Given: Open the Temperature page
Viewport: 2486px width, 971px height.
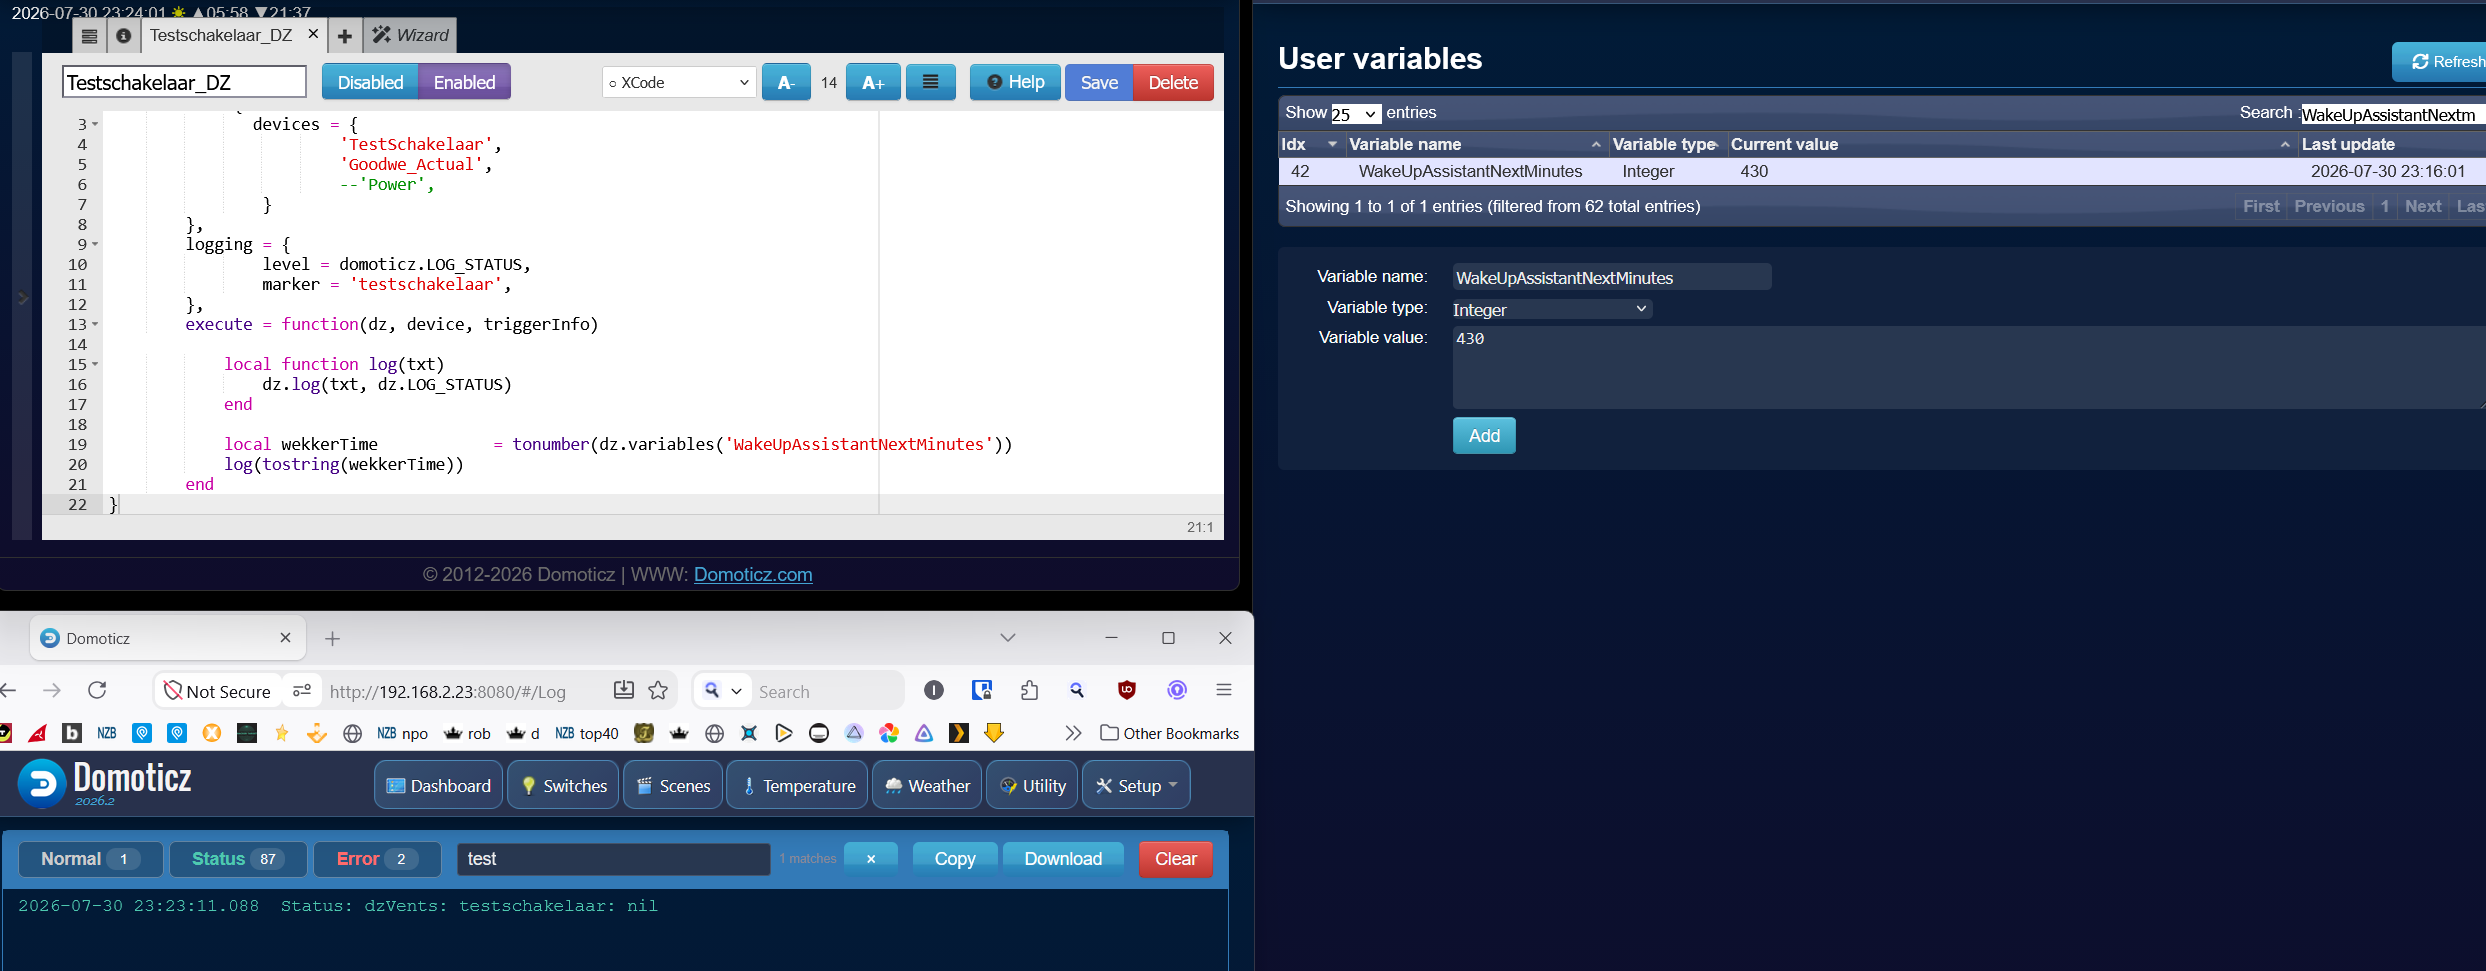Looking at the screenshot, I should coord(798,785).
